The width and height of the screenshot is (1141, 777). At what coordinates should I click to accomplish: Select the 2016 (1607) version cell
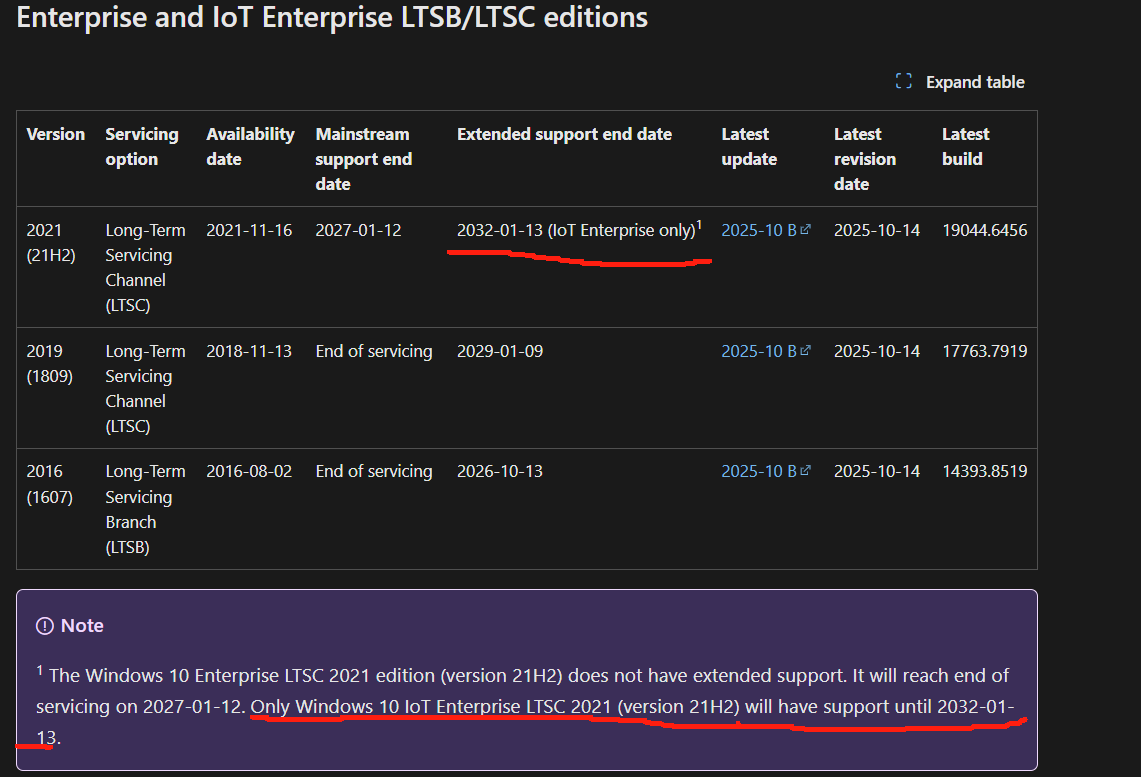click(49, 484)
